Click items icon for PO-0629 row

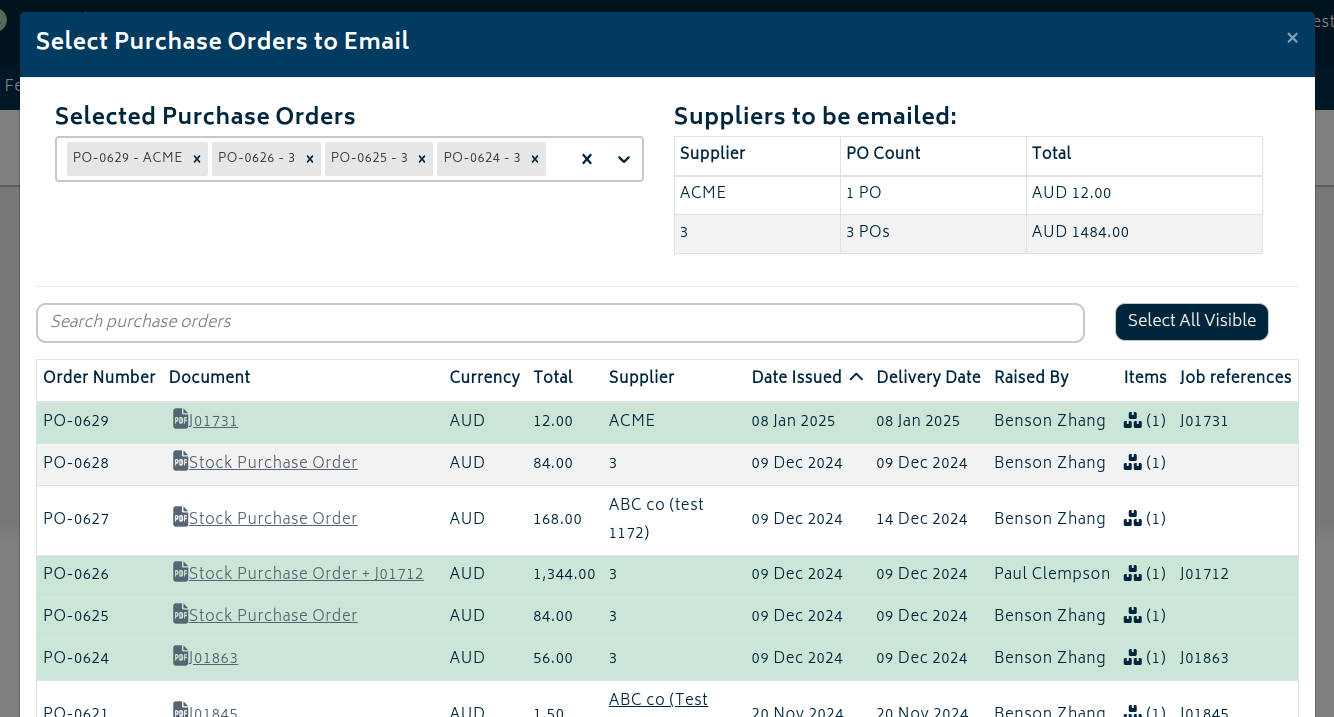point(1132,421)
